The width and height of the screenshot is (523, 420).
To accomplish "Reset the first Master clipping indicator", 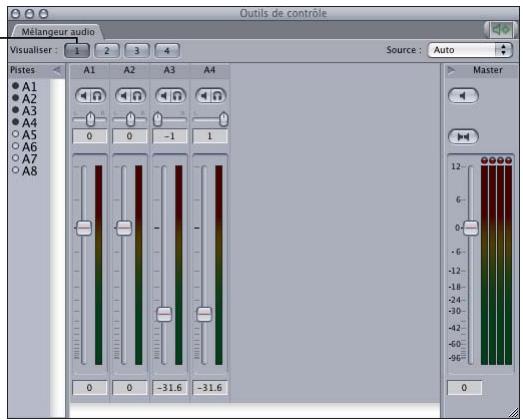I will tap(484, 160).
